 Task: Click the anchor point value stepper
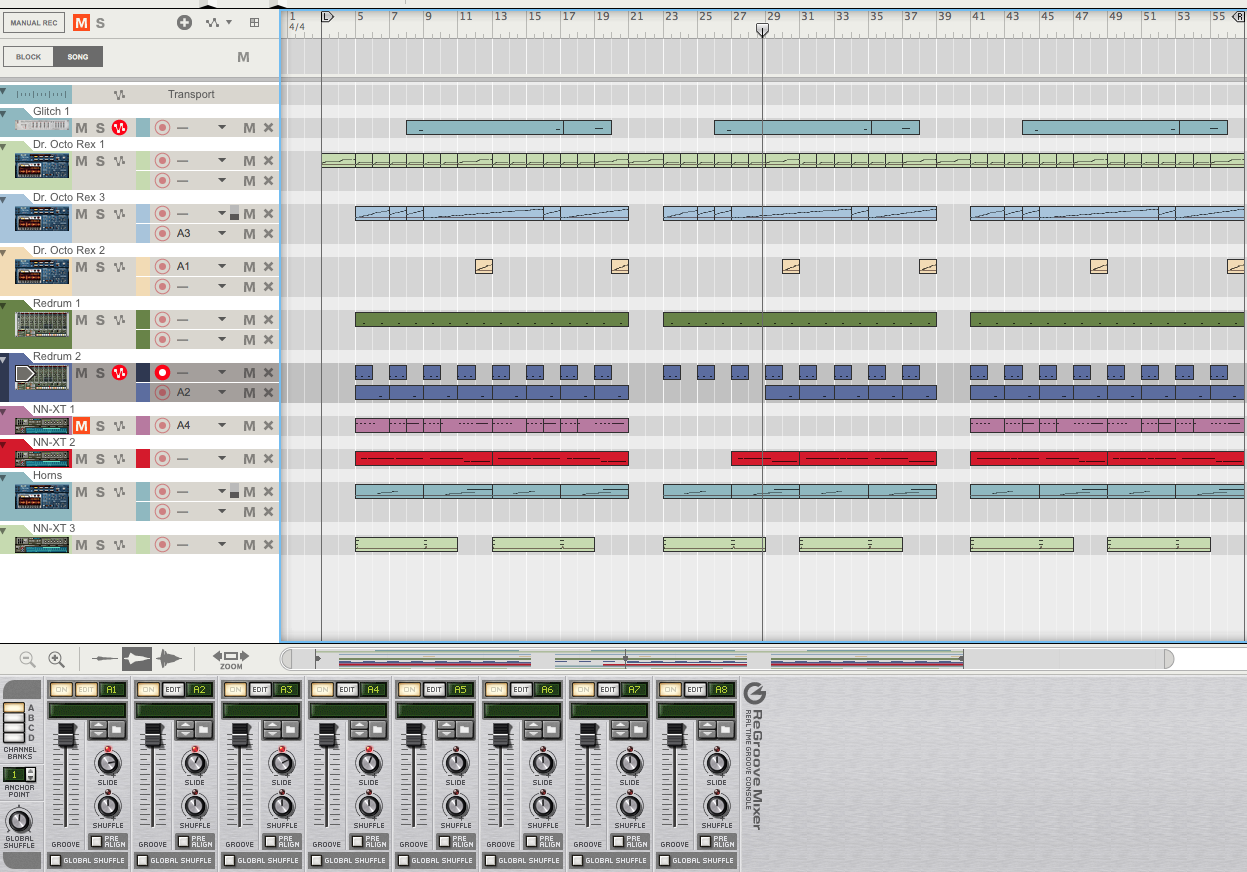pyautogui.click(x=31, y=774)
